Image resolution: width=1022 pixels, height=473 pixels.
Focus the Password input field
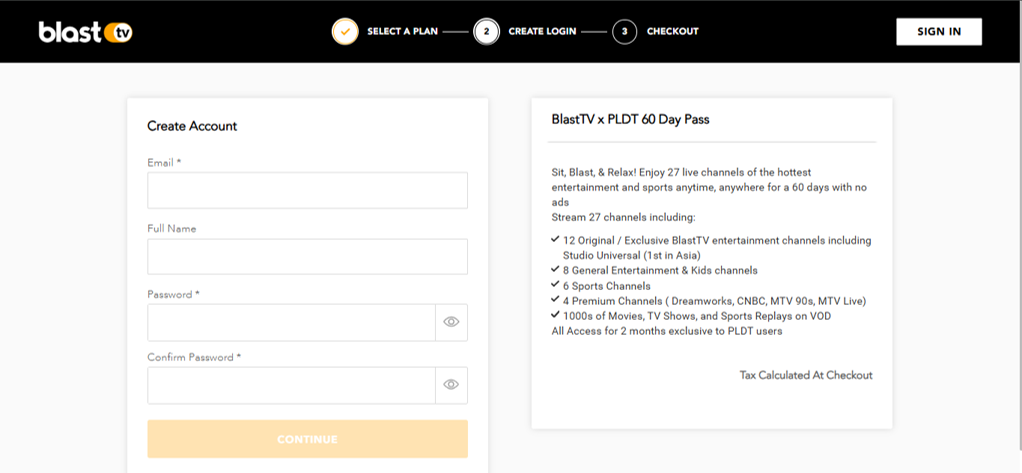291,322
